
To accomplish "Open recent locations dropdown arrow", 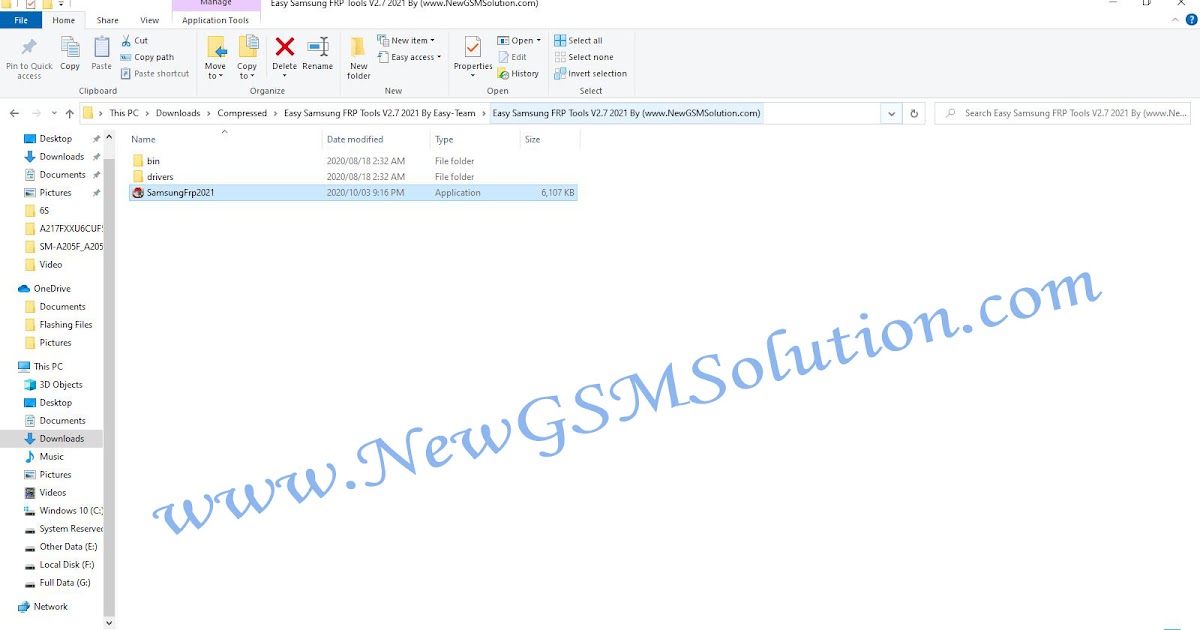I will pos(53,114).
